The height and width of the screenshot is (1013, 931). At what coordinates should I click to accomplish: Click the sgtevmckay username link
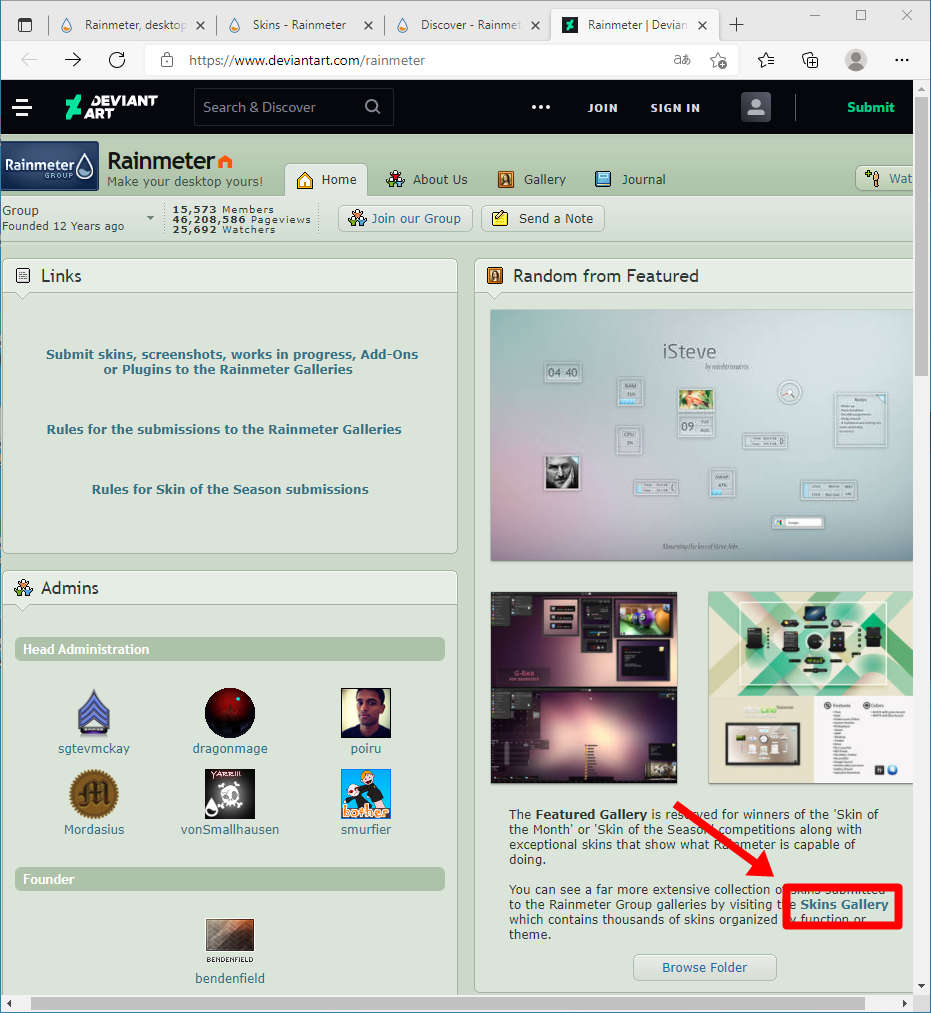(94, 748)
